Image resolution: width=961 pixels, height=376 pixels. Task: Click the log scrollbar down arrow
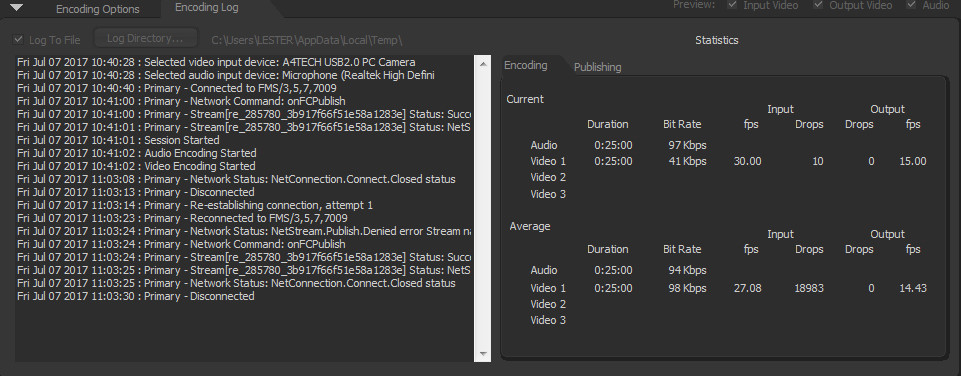(482, 354)
